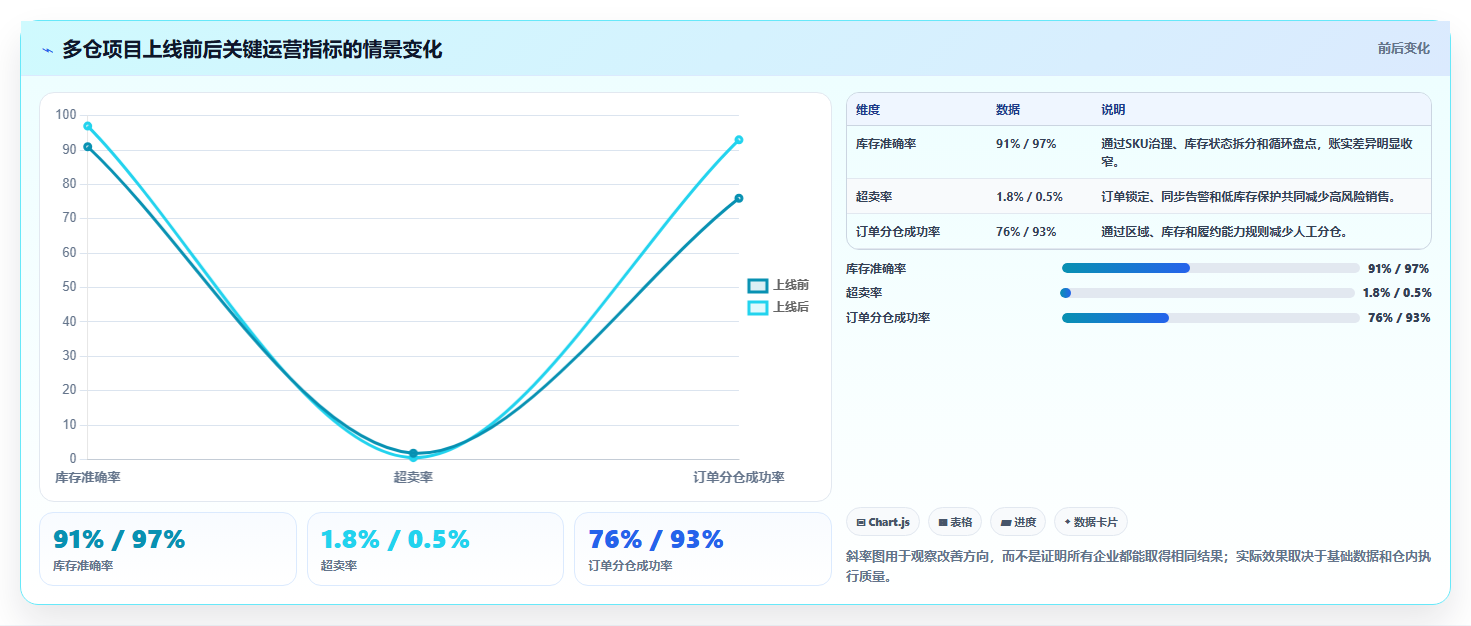The image size is (1471, 626).
Task: Toggle the 上线前 legend item
Action: click(x=778, y=285)
